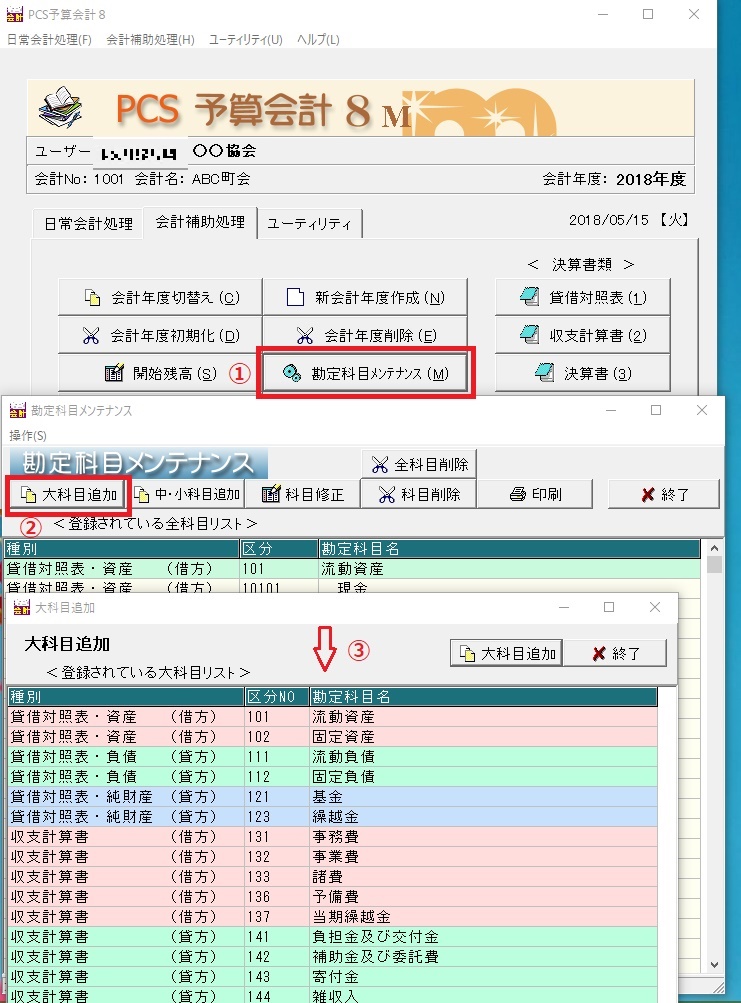The width and height of the screenshot is (741, 1003).
Task: Select row 111 流動負債
Action: coord(333,757)
